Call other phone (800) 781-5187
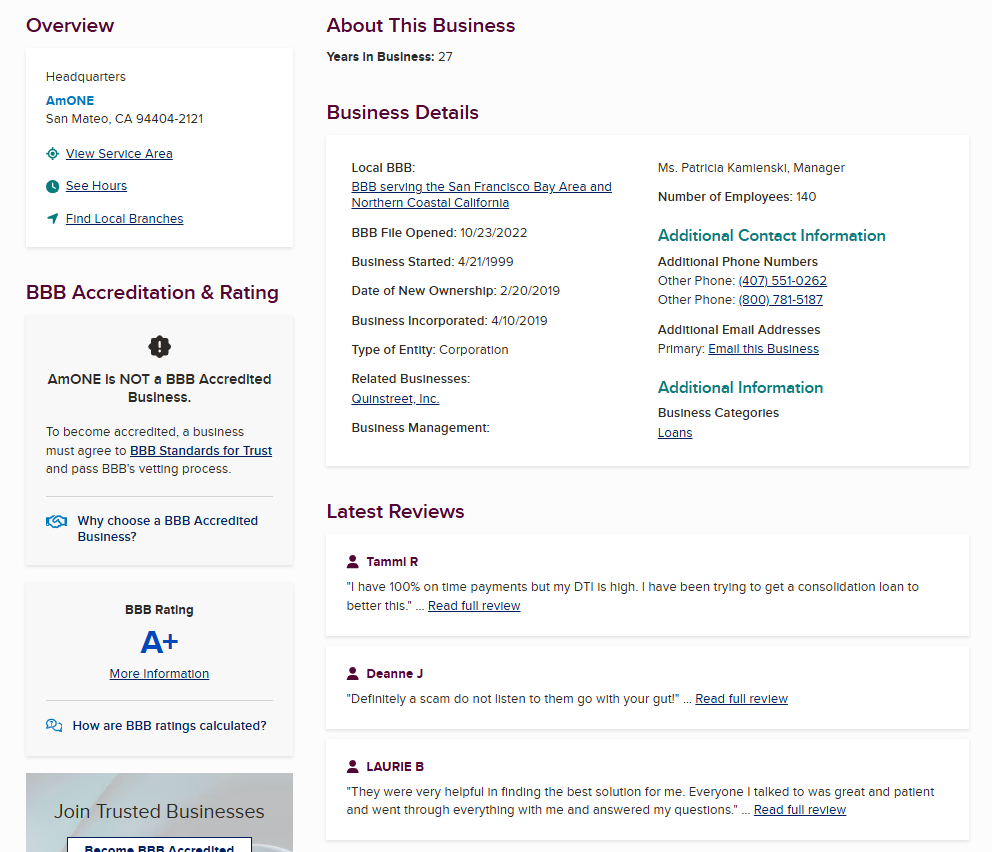This screenshot has height=852, width=992. [x=781, y=300]
